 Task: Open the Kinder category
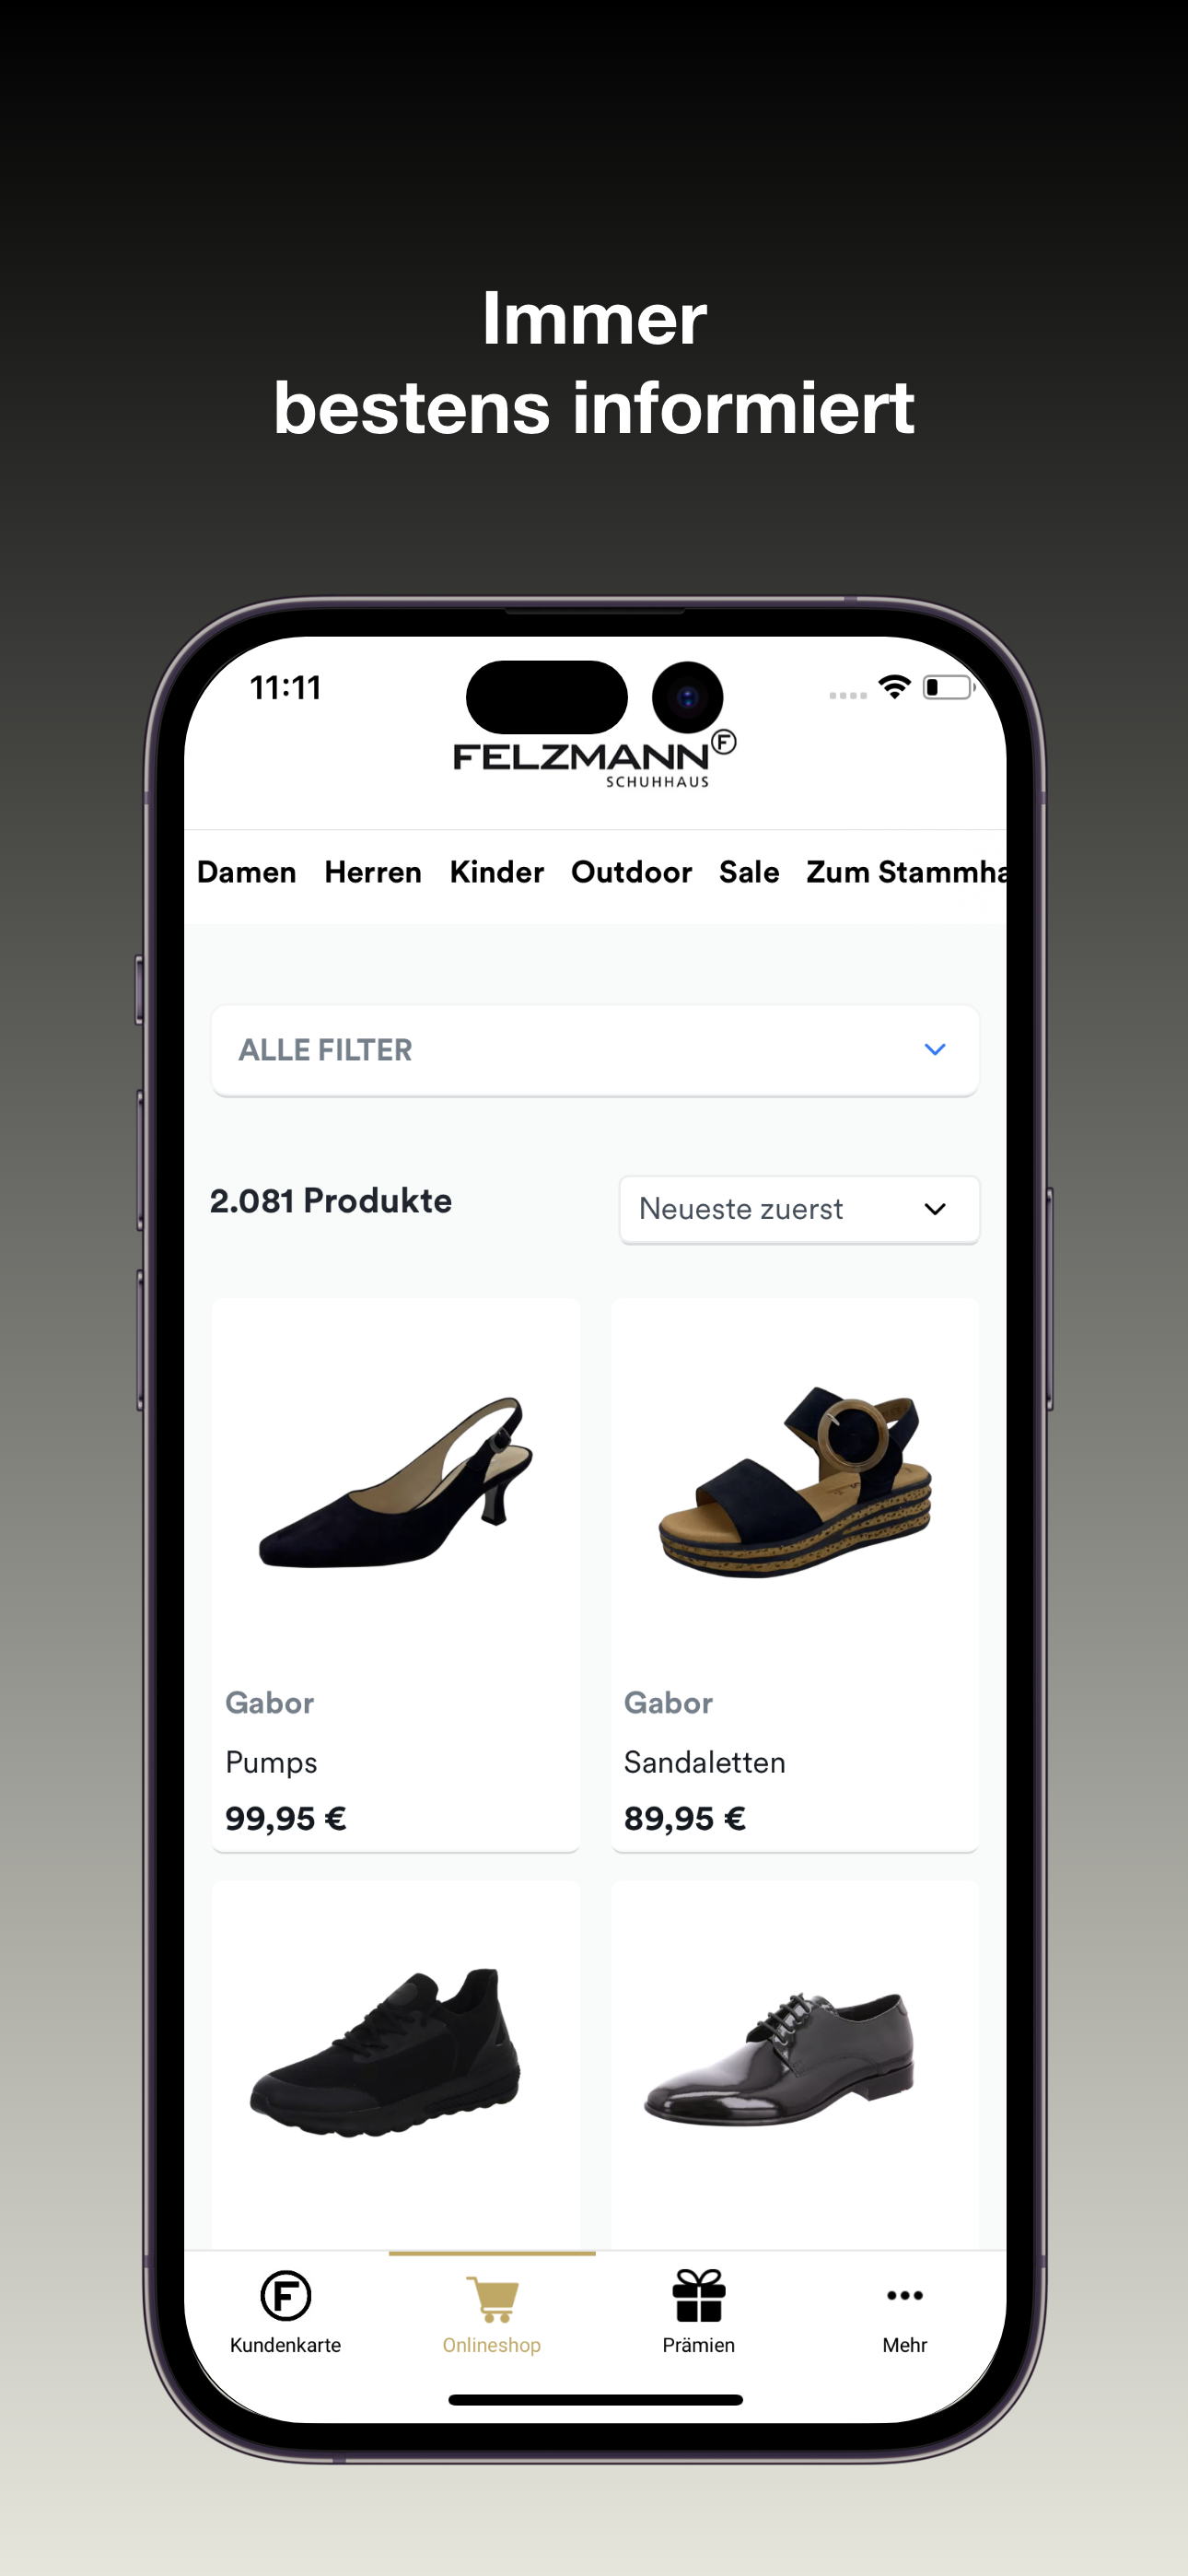tap(497, 872)
